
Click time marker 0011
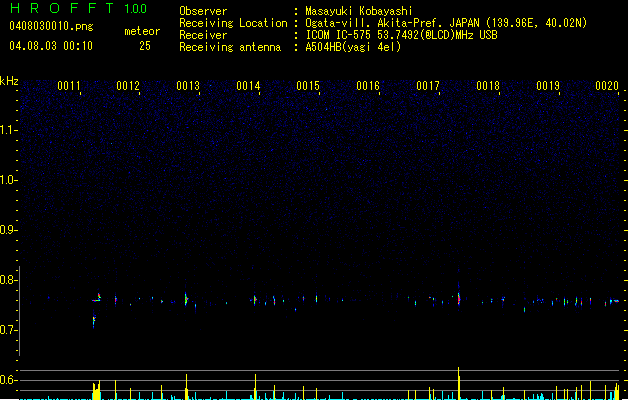(x=69, y=86)
